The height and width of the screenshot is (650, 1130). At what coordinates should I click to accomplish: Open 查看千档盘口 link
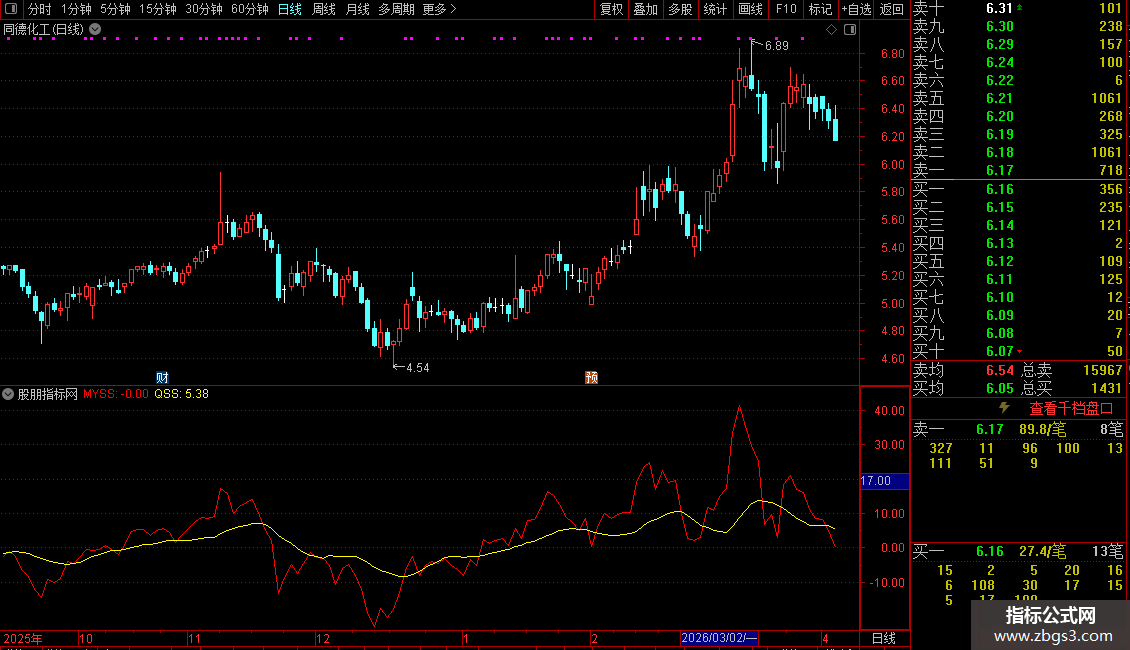point(1071,409)
